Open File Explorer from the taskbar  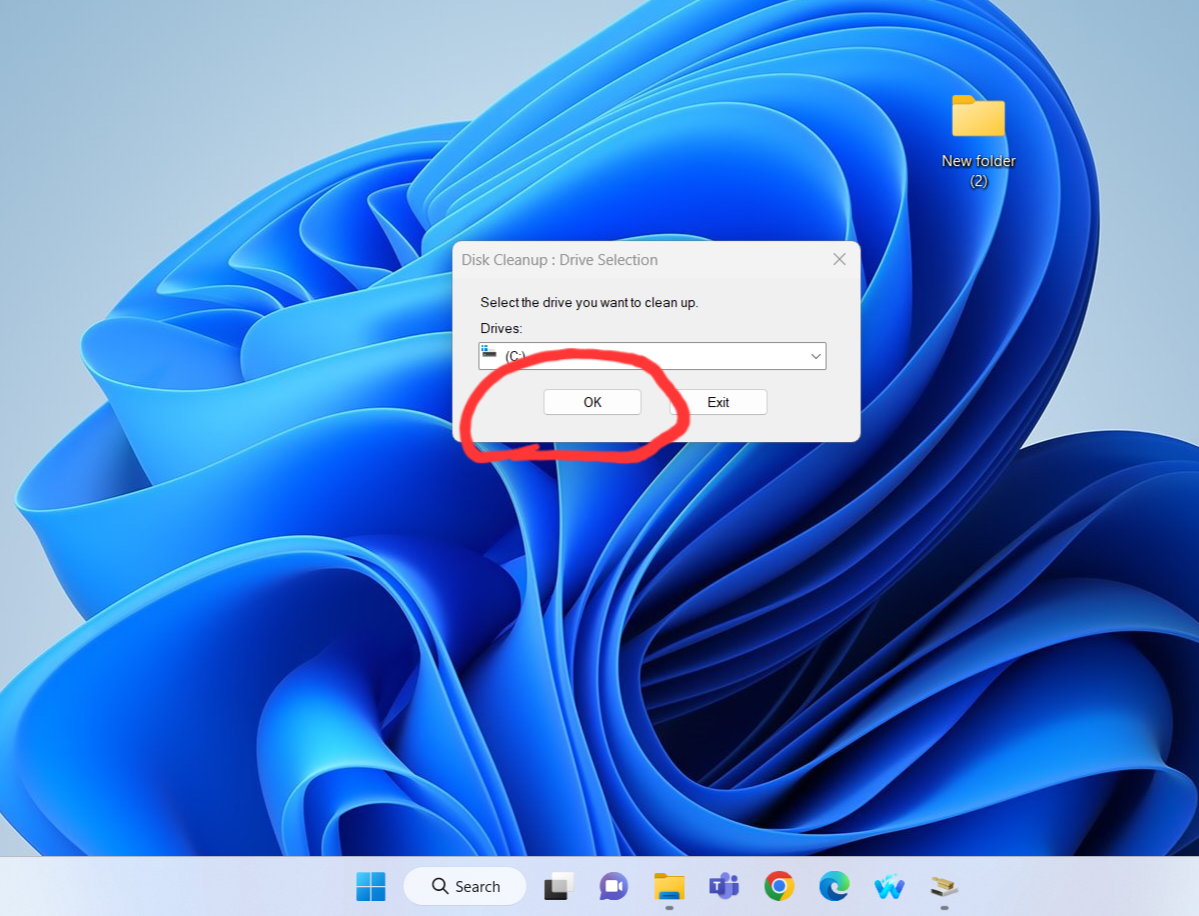[x=669, y=886]
